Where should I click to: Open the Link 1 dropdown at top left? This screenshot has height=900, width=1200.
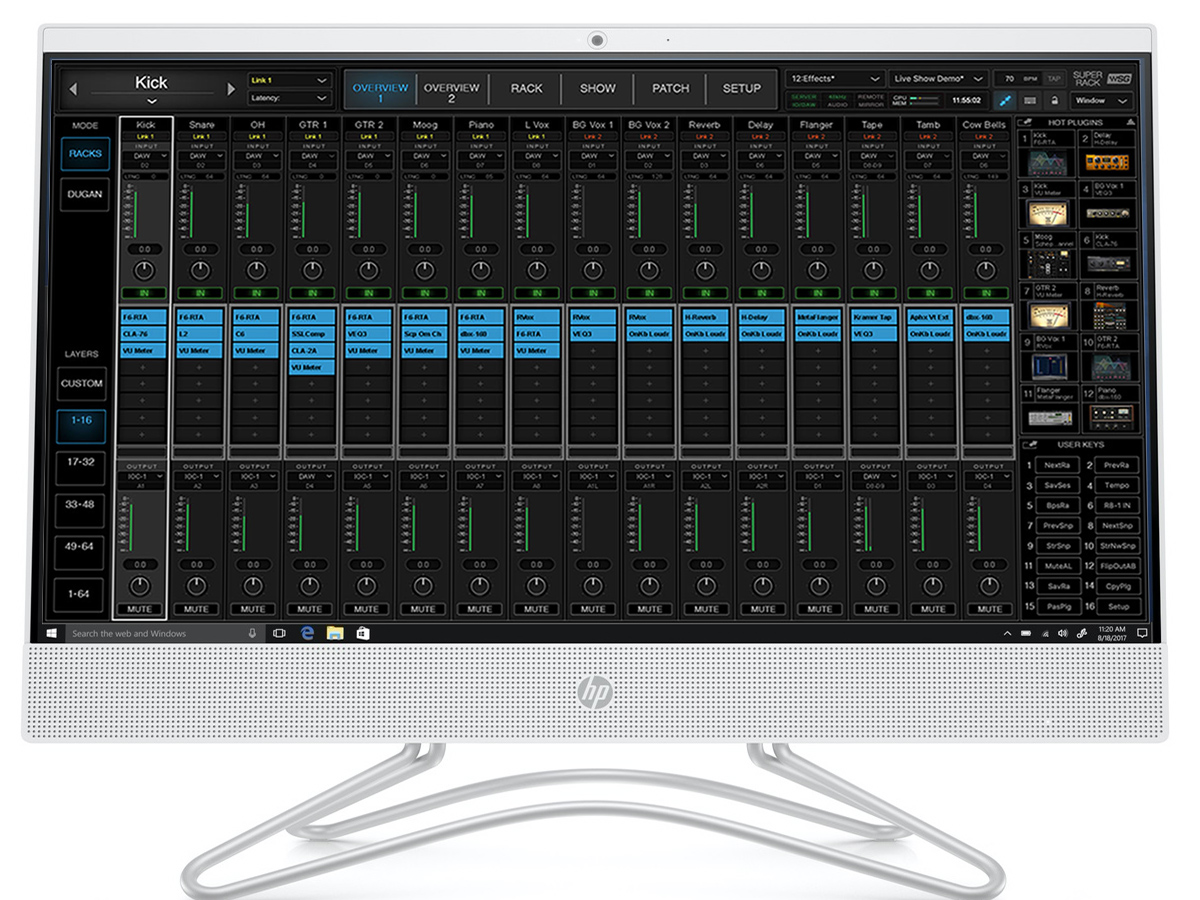290,80
